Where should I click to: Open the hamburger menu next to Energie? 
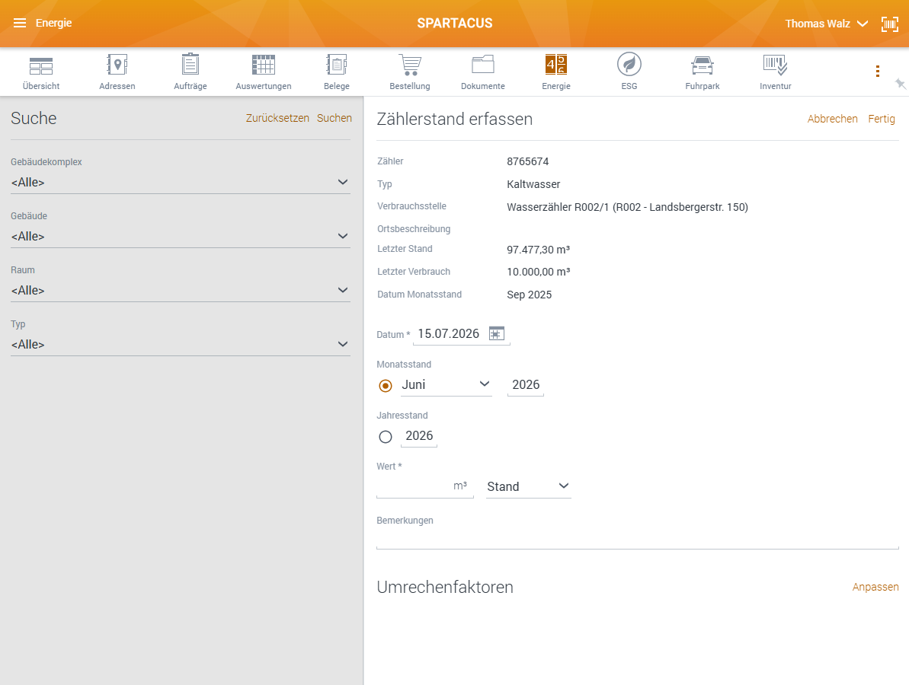(x=20, y=23)
